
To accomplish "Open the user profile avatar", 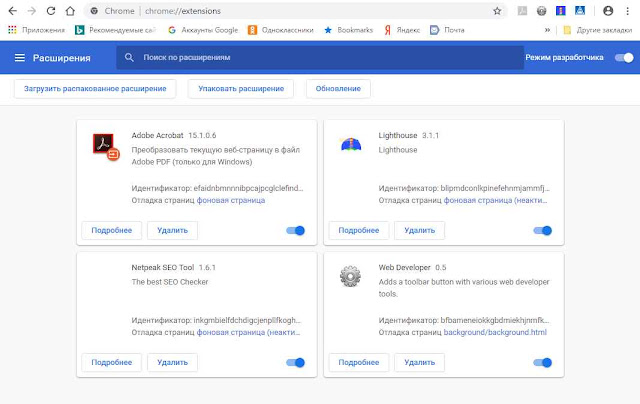I will click(x=608, y=11).
